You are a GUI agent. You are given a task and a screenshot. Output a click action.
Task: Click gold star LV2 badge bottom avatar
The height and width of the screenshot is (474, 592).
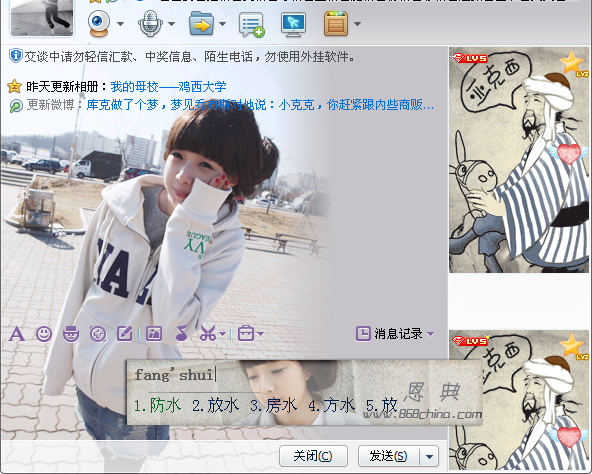[573, 347]
